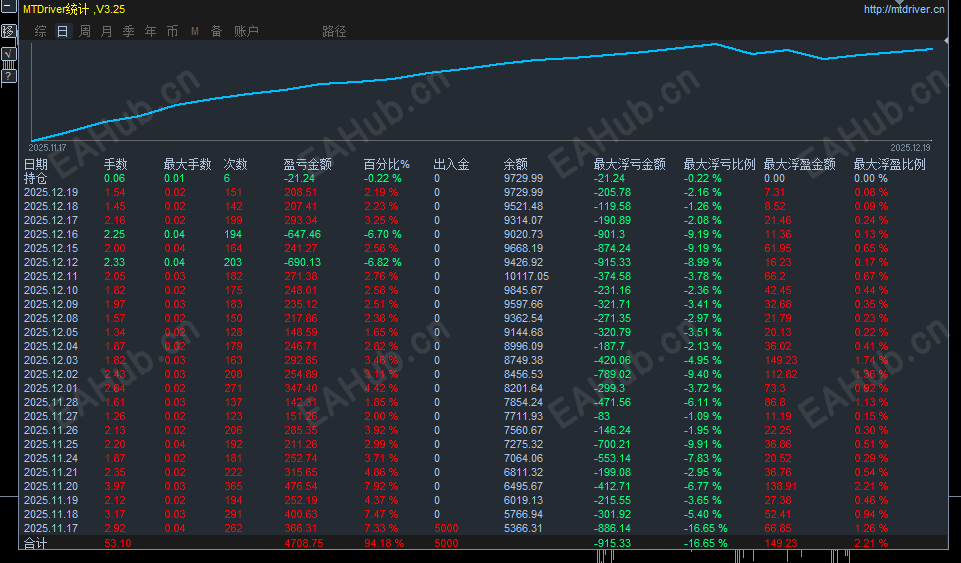The height and width of the screenshot is (563, 961).
Task: Click the 百分比% column header
Action: [387, 164]
